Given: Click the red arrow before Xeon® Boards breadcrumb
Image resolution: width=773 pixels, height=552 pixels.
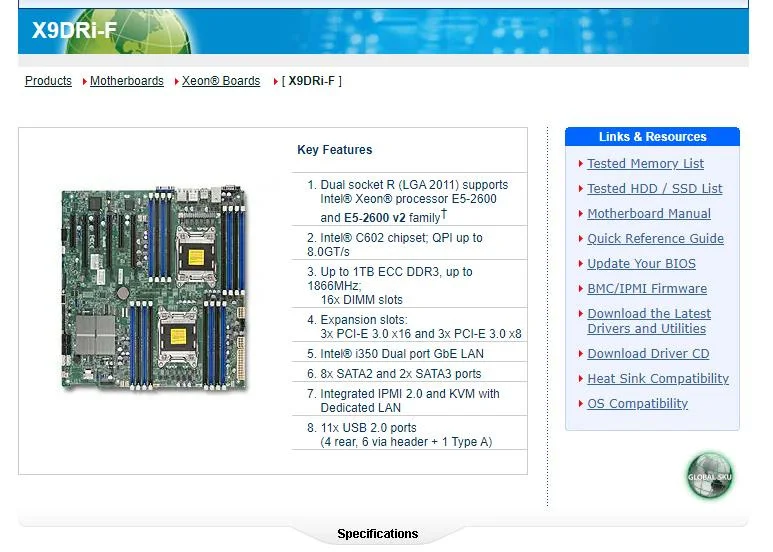Looking at the screenshot, I should click(176, 82).
